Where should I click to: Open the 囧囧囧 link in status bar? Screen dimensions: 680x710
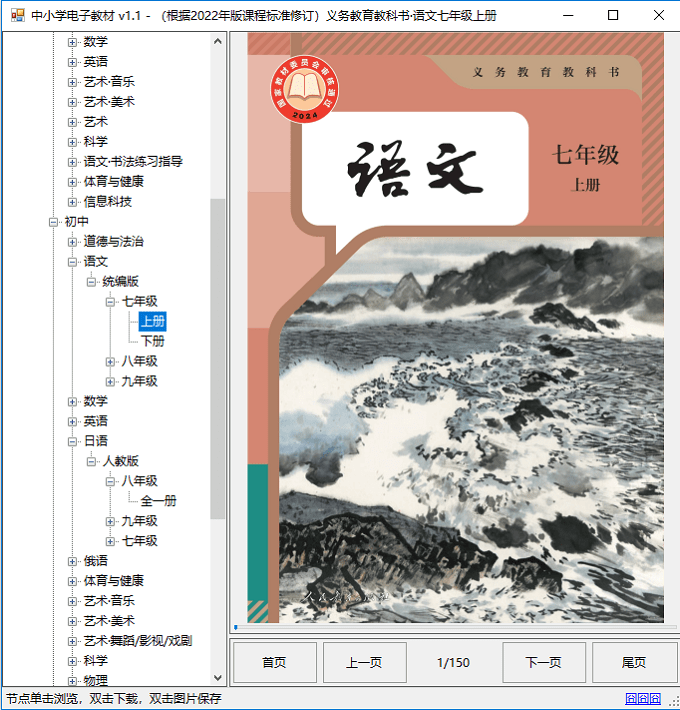pyautogui.click(x=642, y=699)
